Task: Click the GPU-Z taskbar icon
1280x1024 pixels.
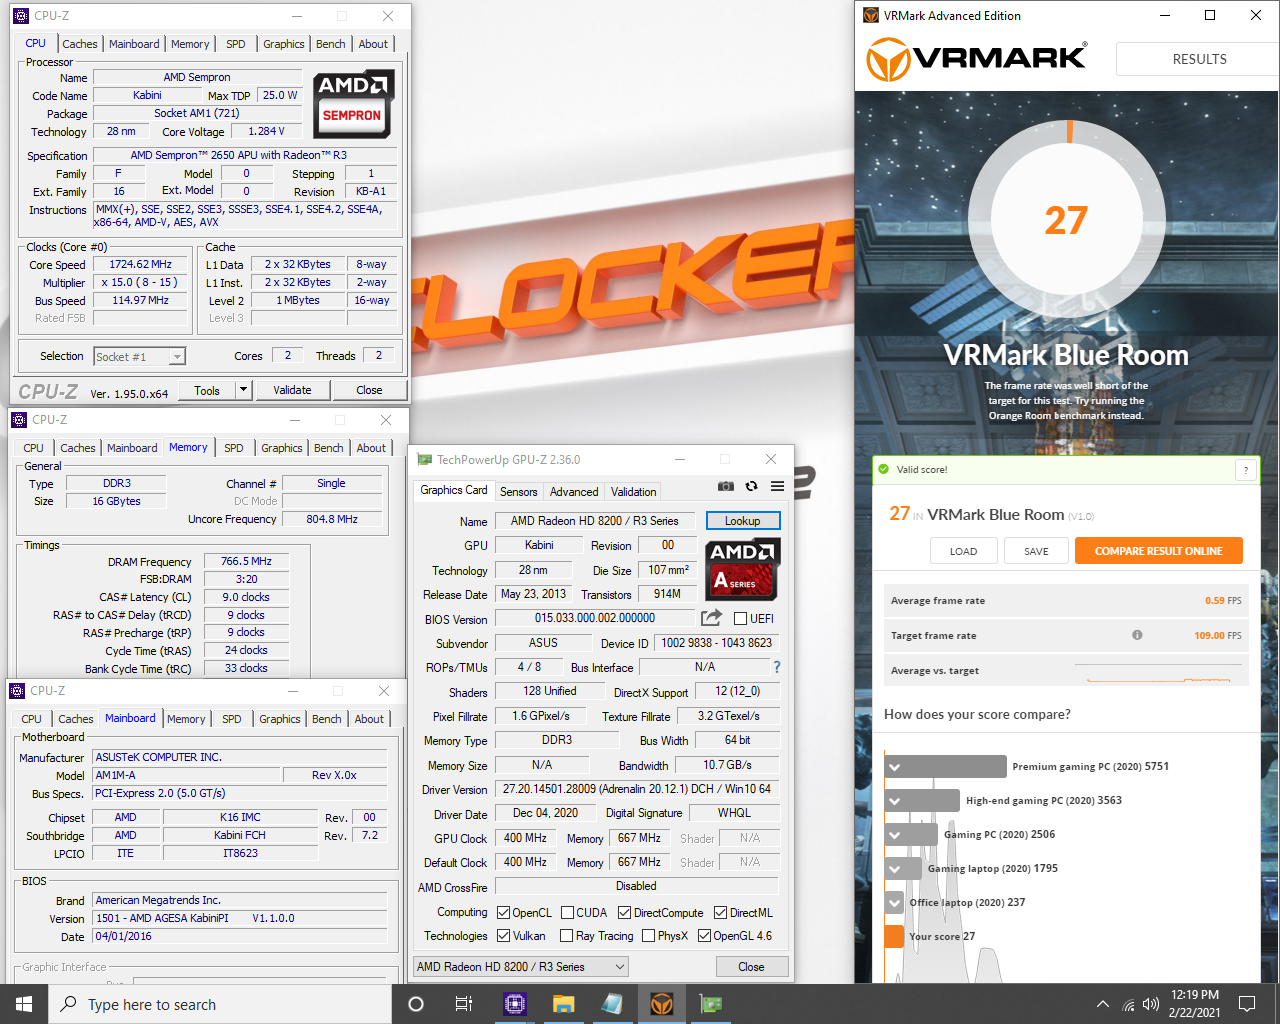Action: coord(710,1004)
